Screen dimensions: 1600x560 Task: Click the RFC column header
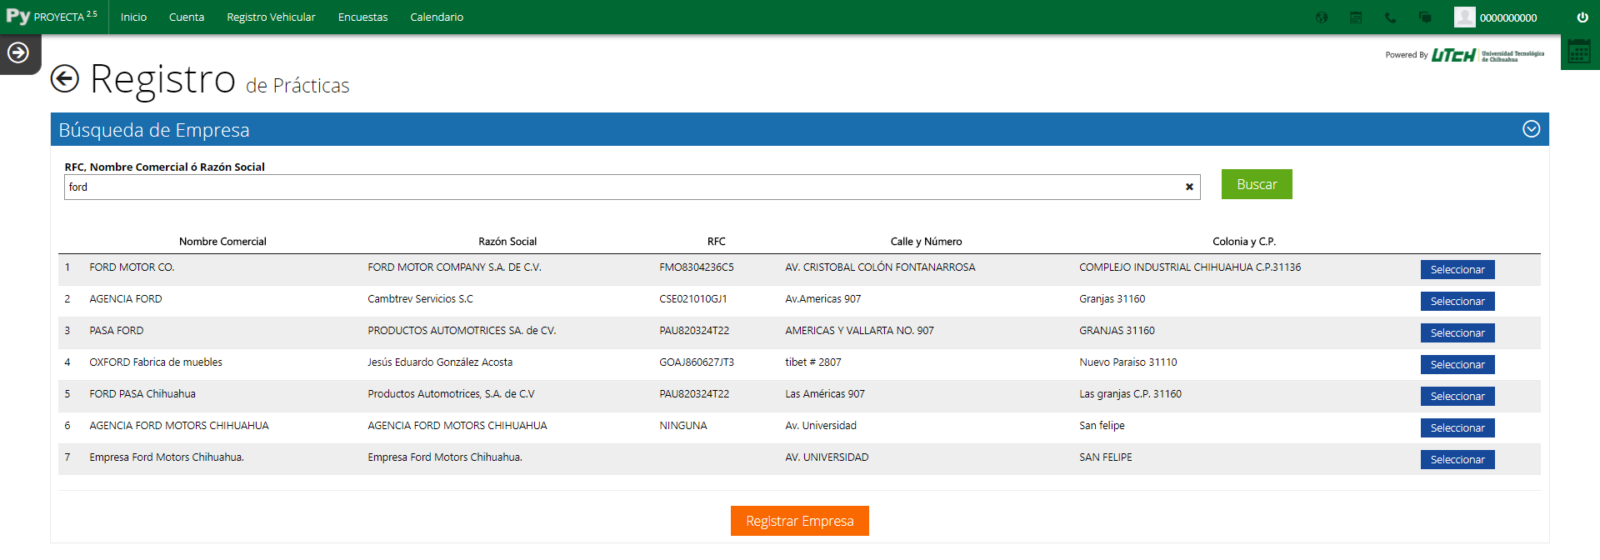[x=716, y=241]
